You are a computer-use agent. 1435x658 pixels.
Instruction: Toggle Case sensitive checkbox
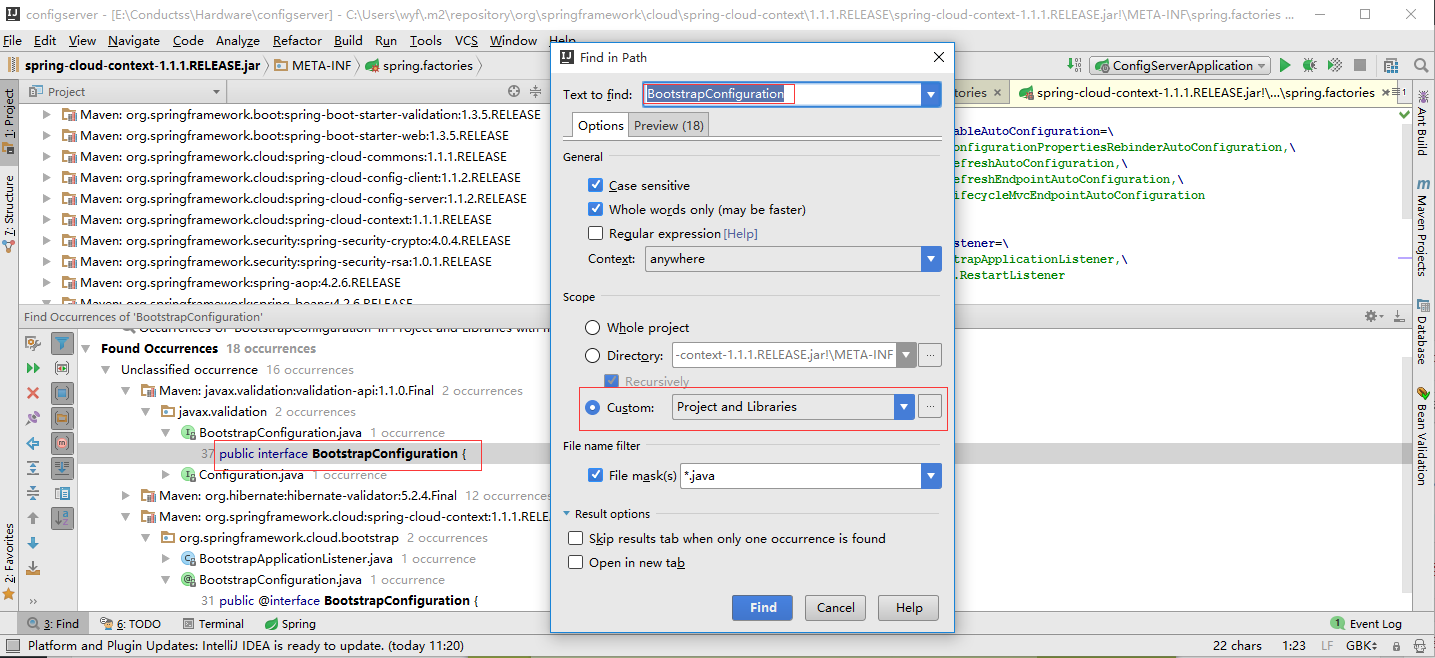pyautogui.click(x=596, y=185)
